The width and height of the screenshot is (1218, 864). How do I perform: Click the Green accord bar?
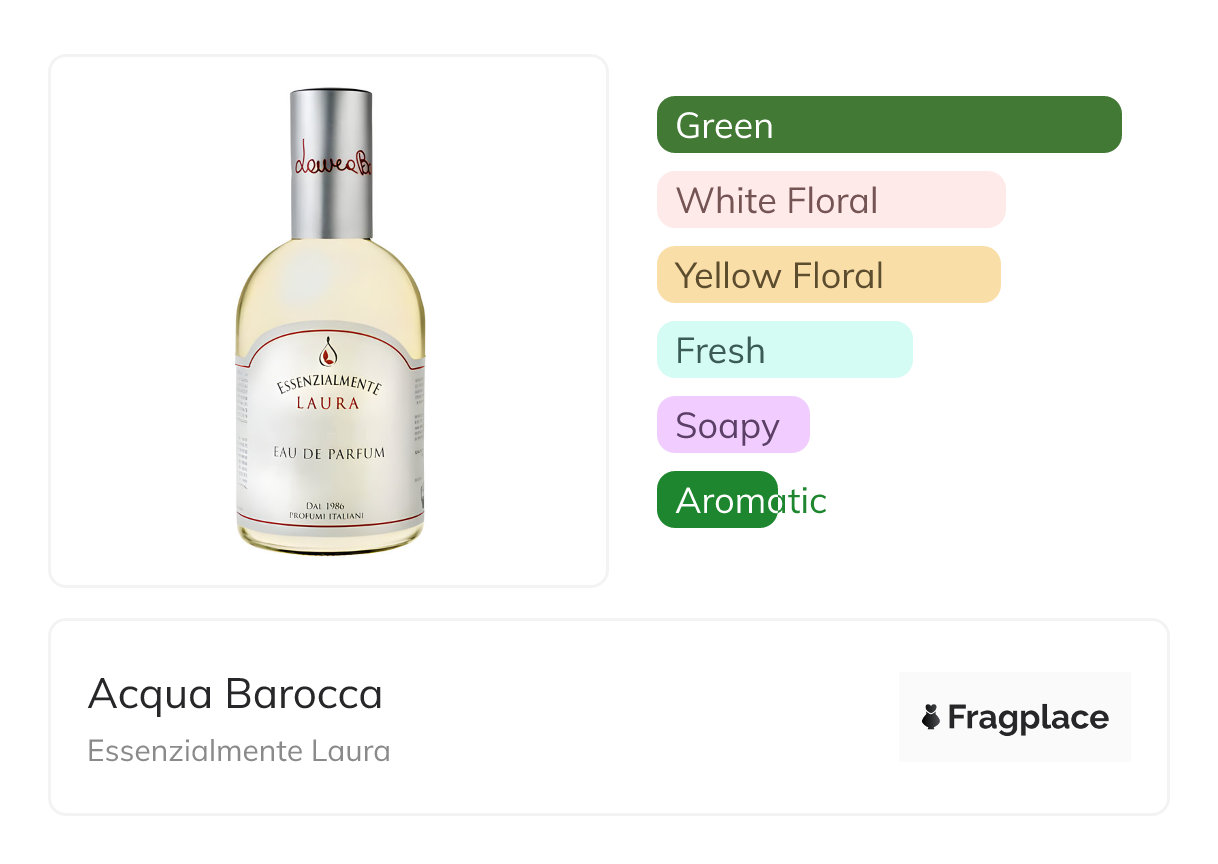point(888,125)
